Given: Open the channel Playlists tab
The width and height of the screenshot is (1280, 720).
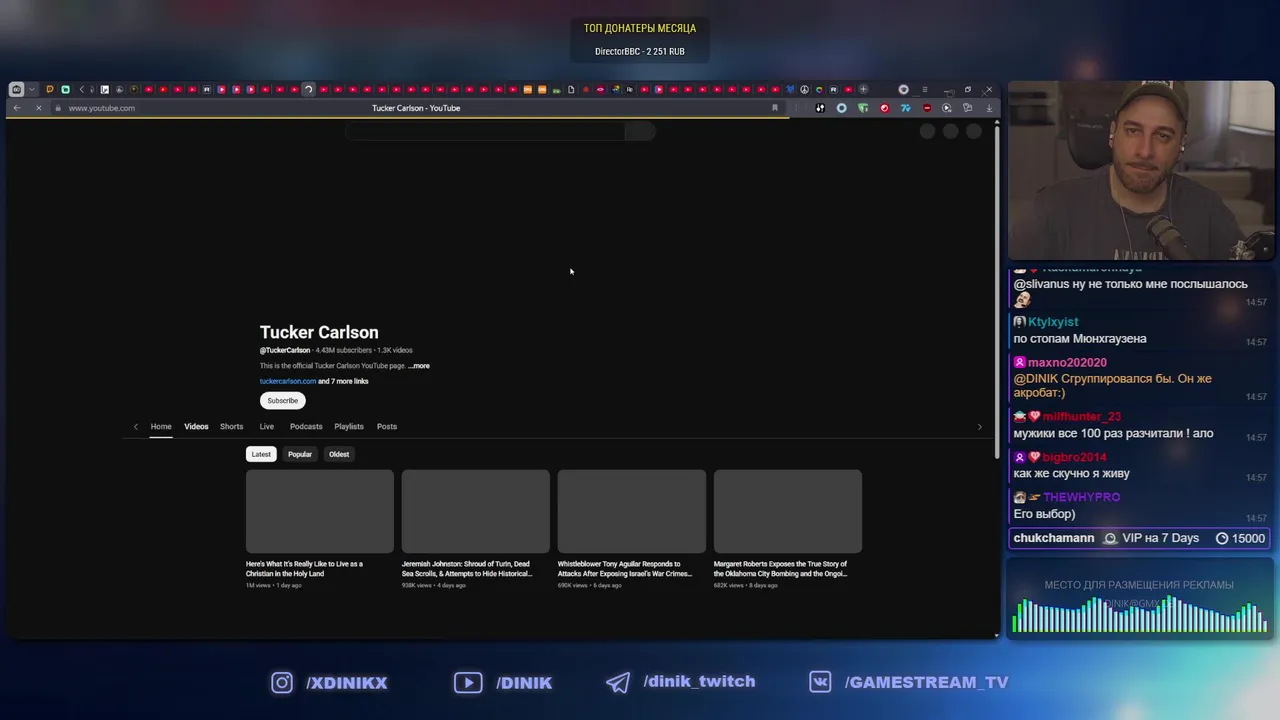Looking at the screenshot, I should pos(349,427).
